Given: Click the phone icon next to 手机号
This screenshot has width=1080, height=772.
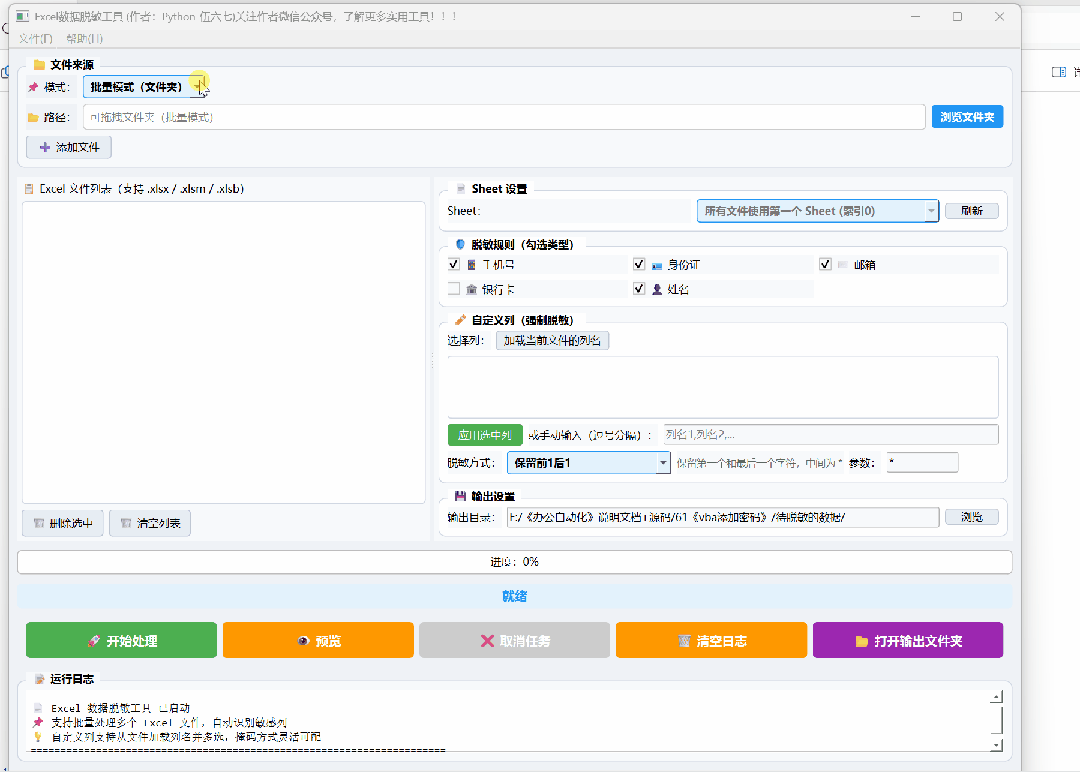Looking at the screenshot, I should pyautogui.click(x=472, y=264).
